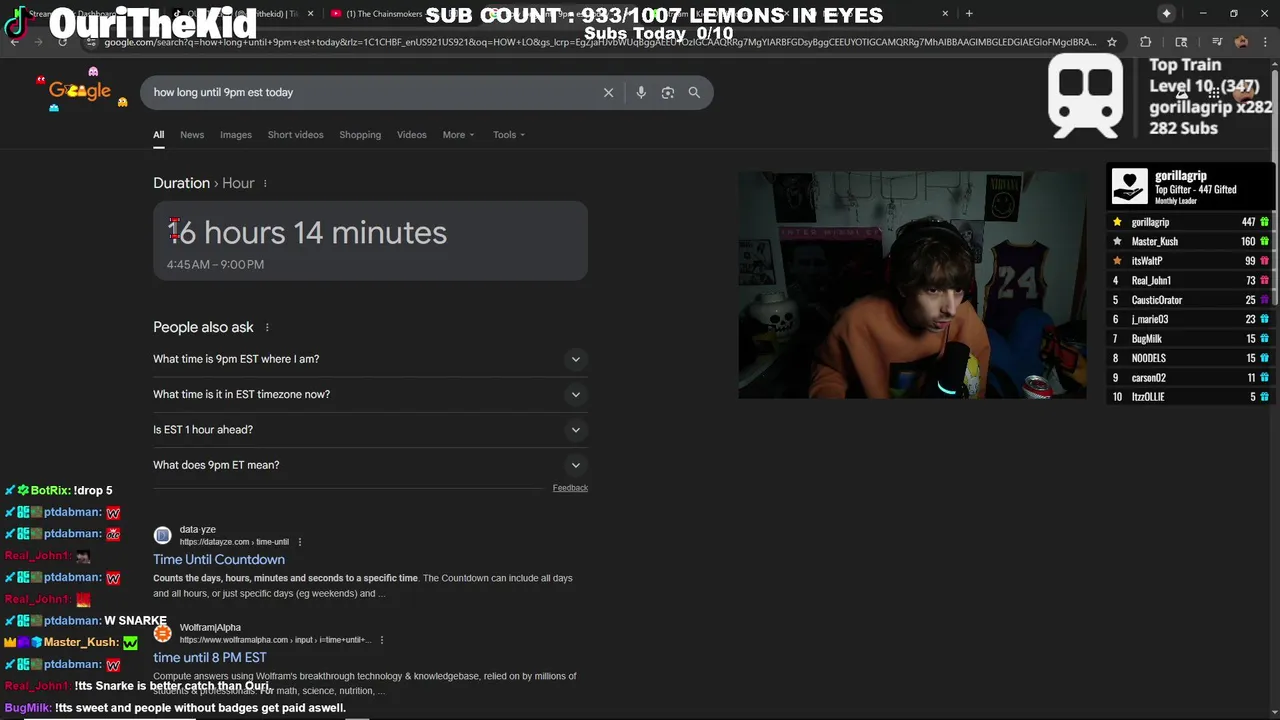Open the three-dot menu of WolframAlpha result
The width and height of the screenshot is (1280, 720).
[x=382, y=640]
